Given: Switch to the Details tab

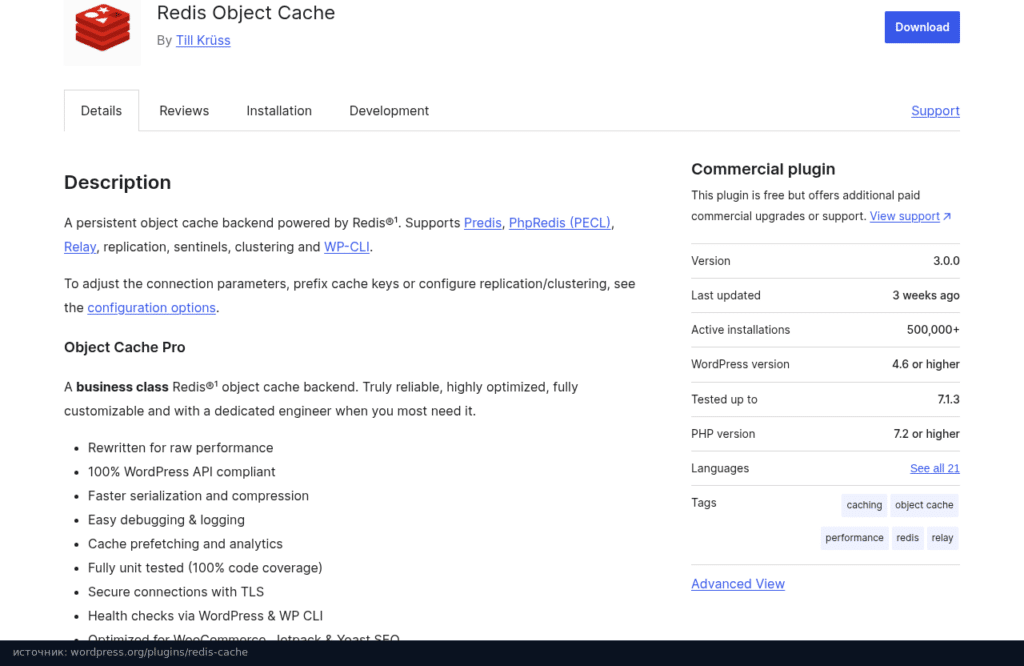Looking at the screenshot, I should (x=101, y=111).
